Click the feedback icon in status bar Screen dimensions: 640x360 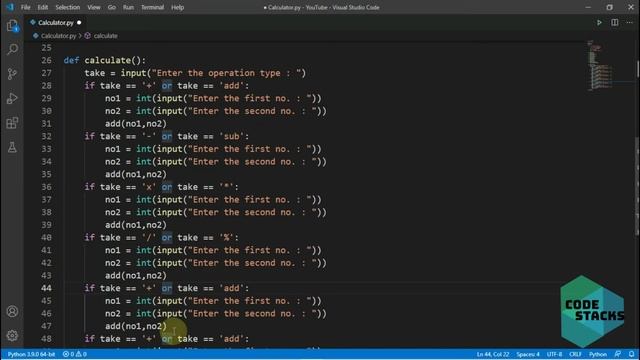(x=618, y=354)
